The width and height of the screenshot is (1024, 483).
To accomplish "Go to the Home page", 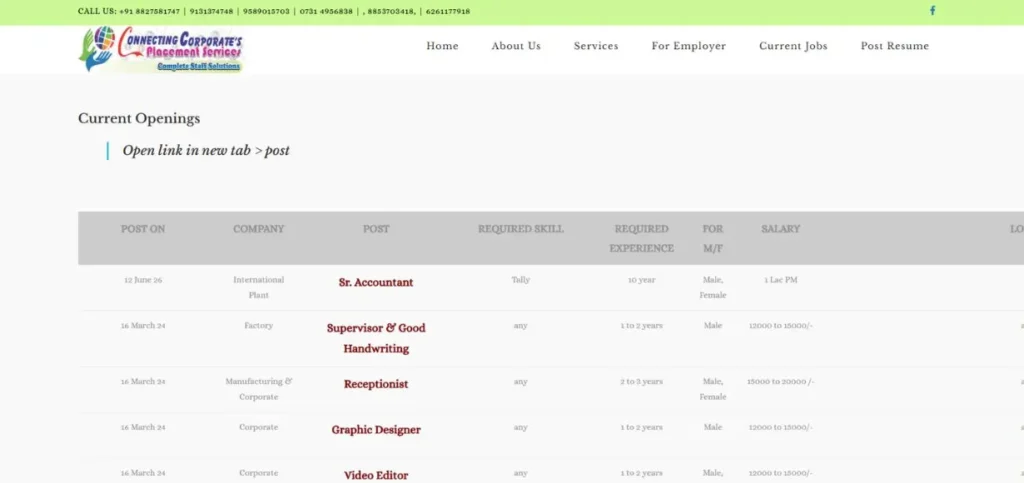I will [442, 46].
